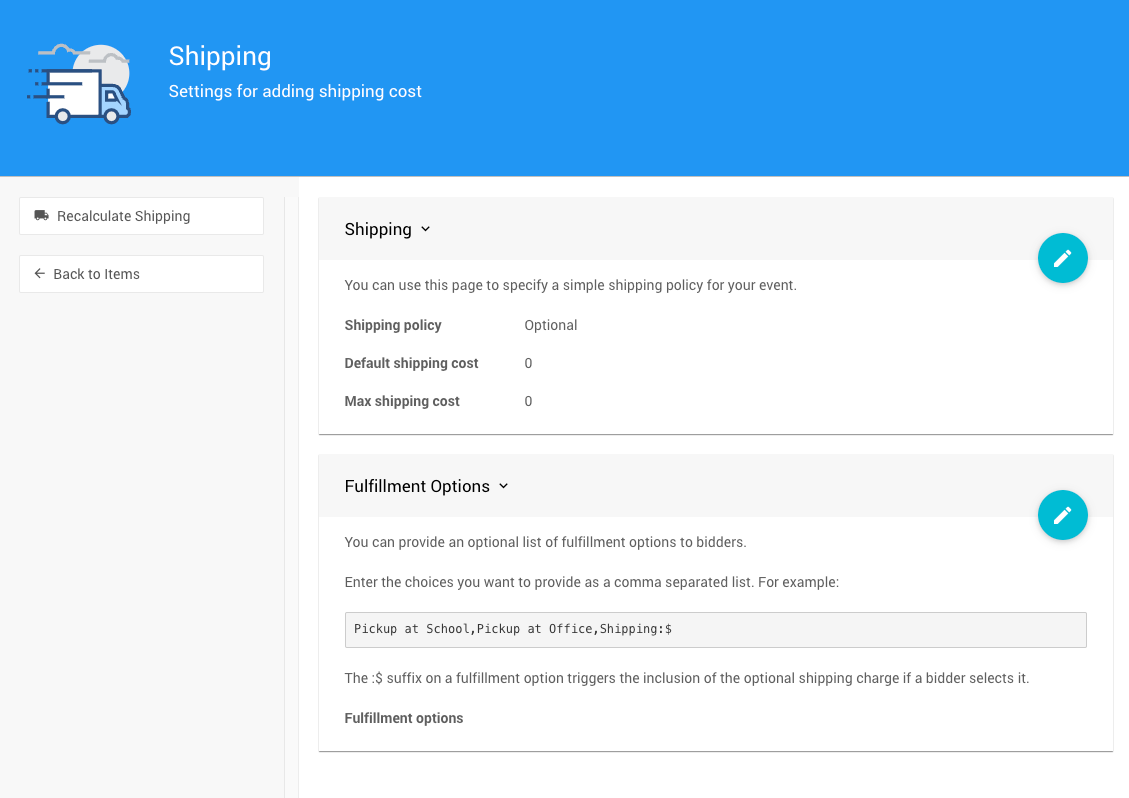Collapse the Shipping section using its chevron

coord(425,229)
